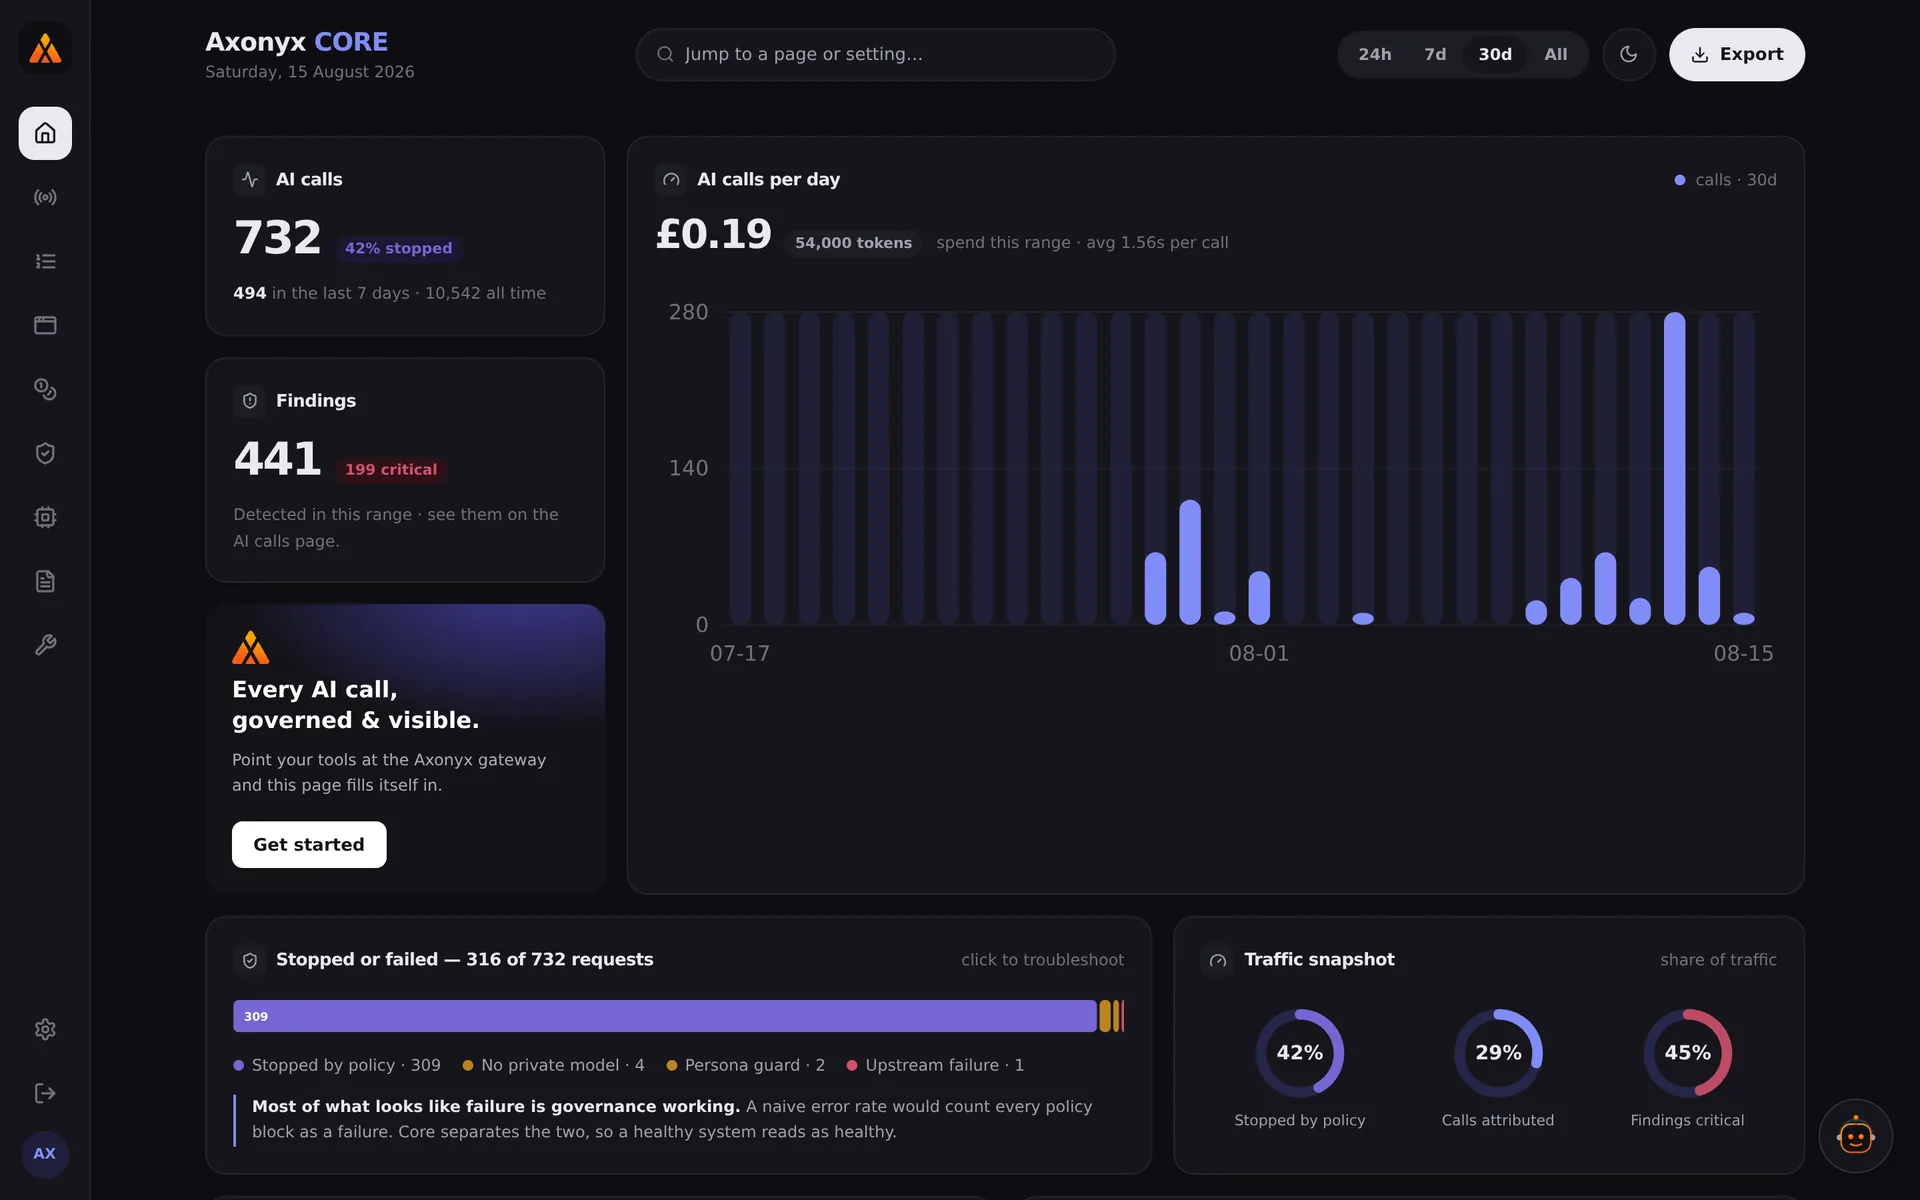1920x1200 pixels.
Task: Click the search magnifier icon
Action: (x=665, y=54)
